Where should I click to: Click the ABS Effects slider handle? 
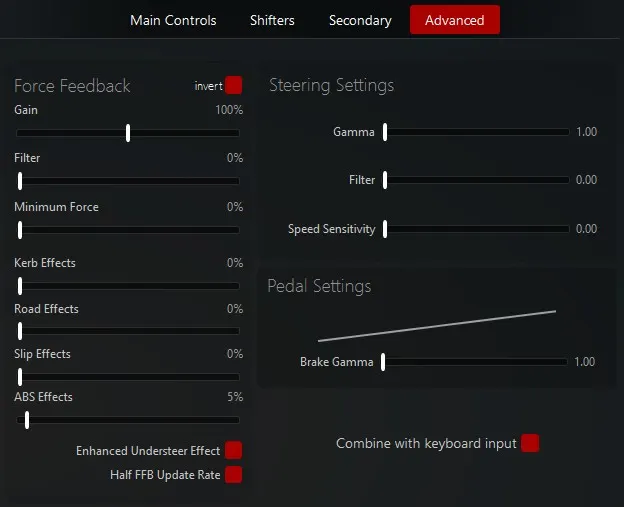coord(27,421)
